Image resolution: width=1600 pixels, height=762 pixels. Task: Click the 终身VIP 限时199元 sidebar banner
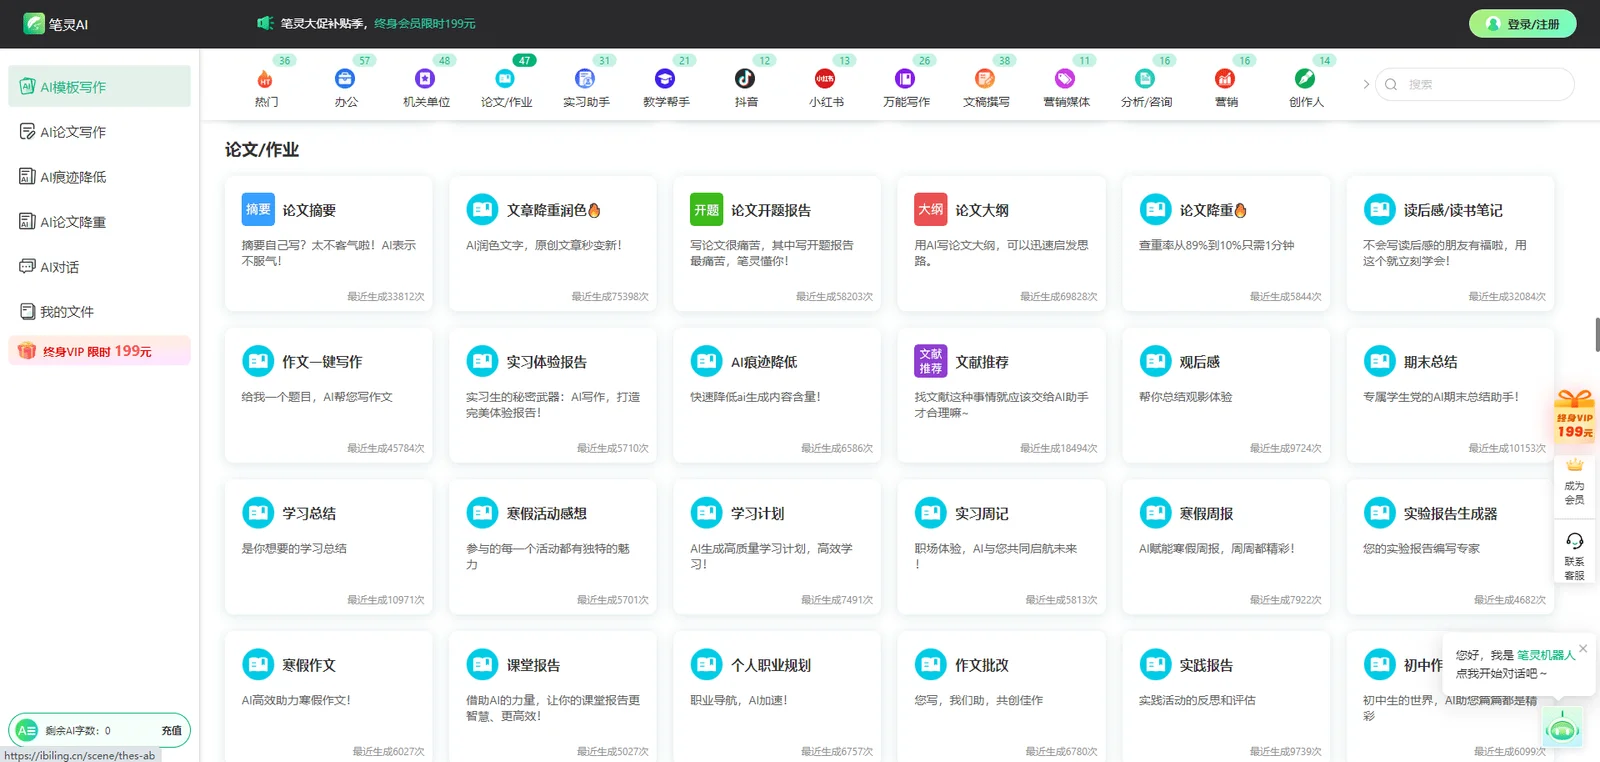point(99,351)
